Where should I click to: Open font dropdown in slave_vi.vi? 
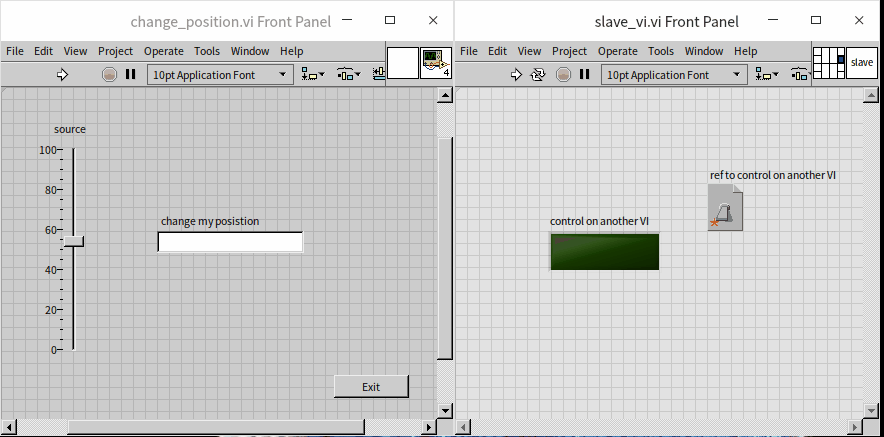(x=674, y=74)
